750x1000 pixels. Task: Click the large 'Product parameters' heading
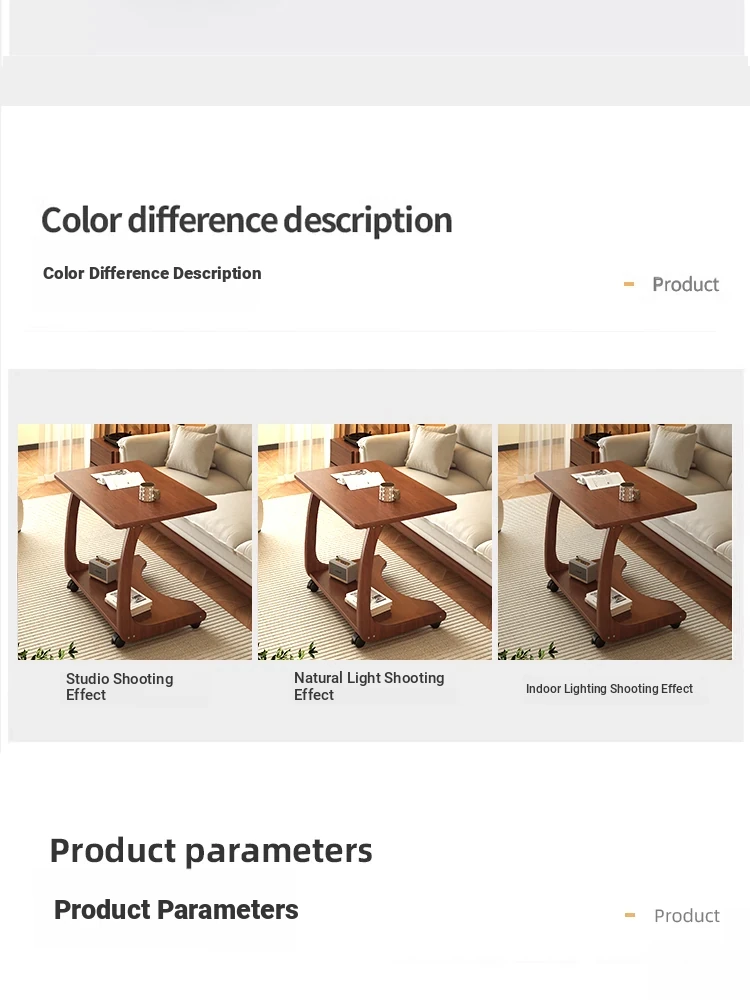point(211,851)
